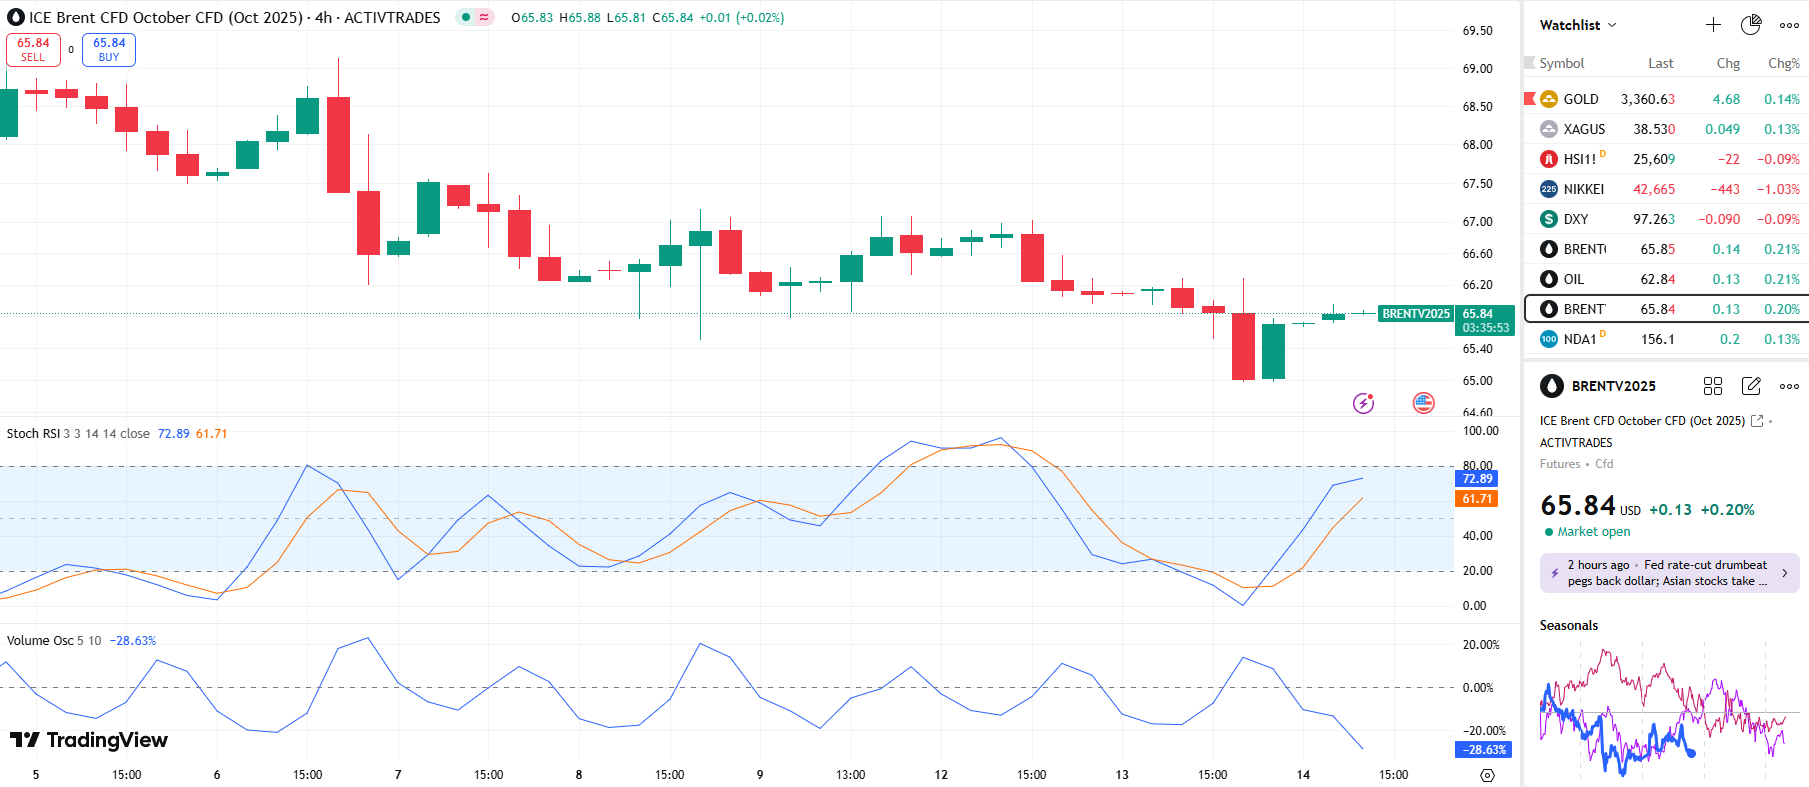Image resolution: width=1809 pixels, height=787 pixels.
Task: Click the add symbol plus icon in Watchlist
Action: click(x=1713, y=25)
